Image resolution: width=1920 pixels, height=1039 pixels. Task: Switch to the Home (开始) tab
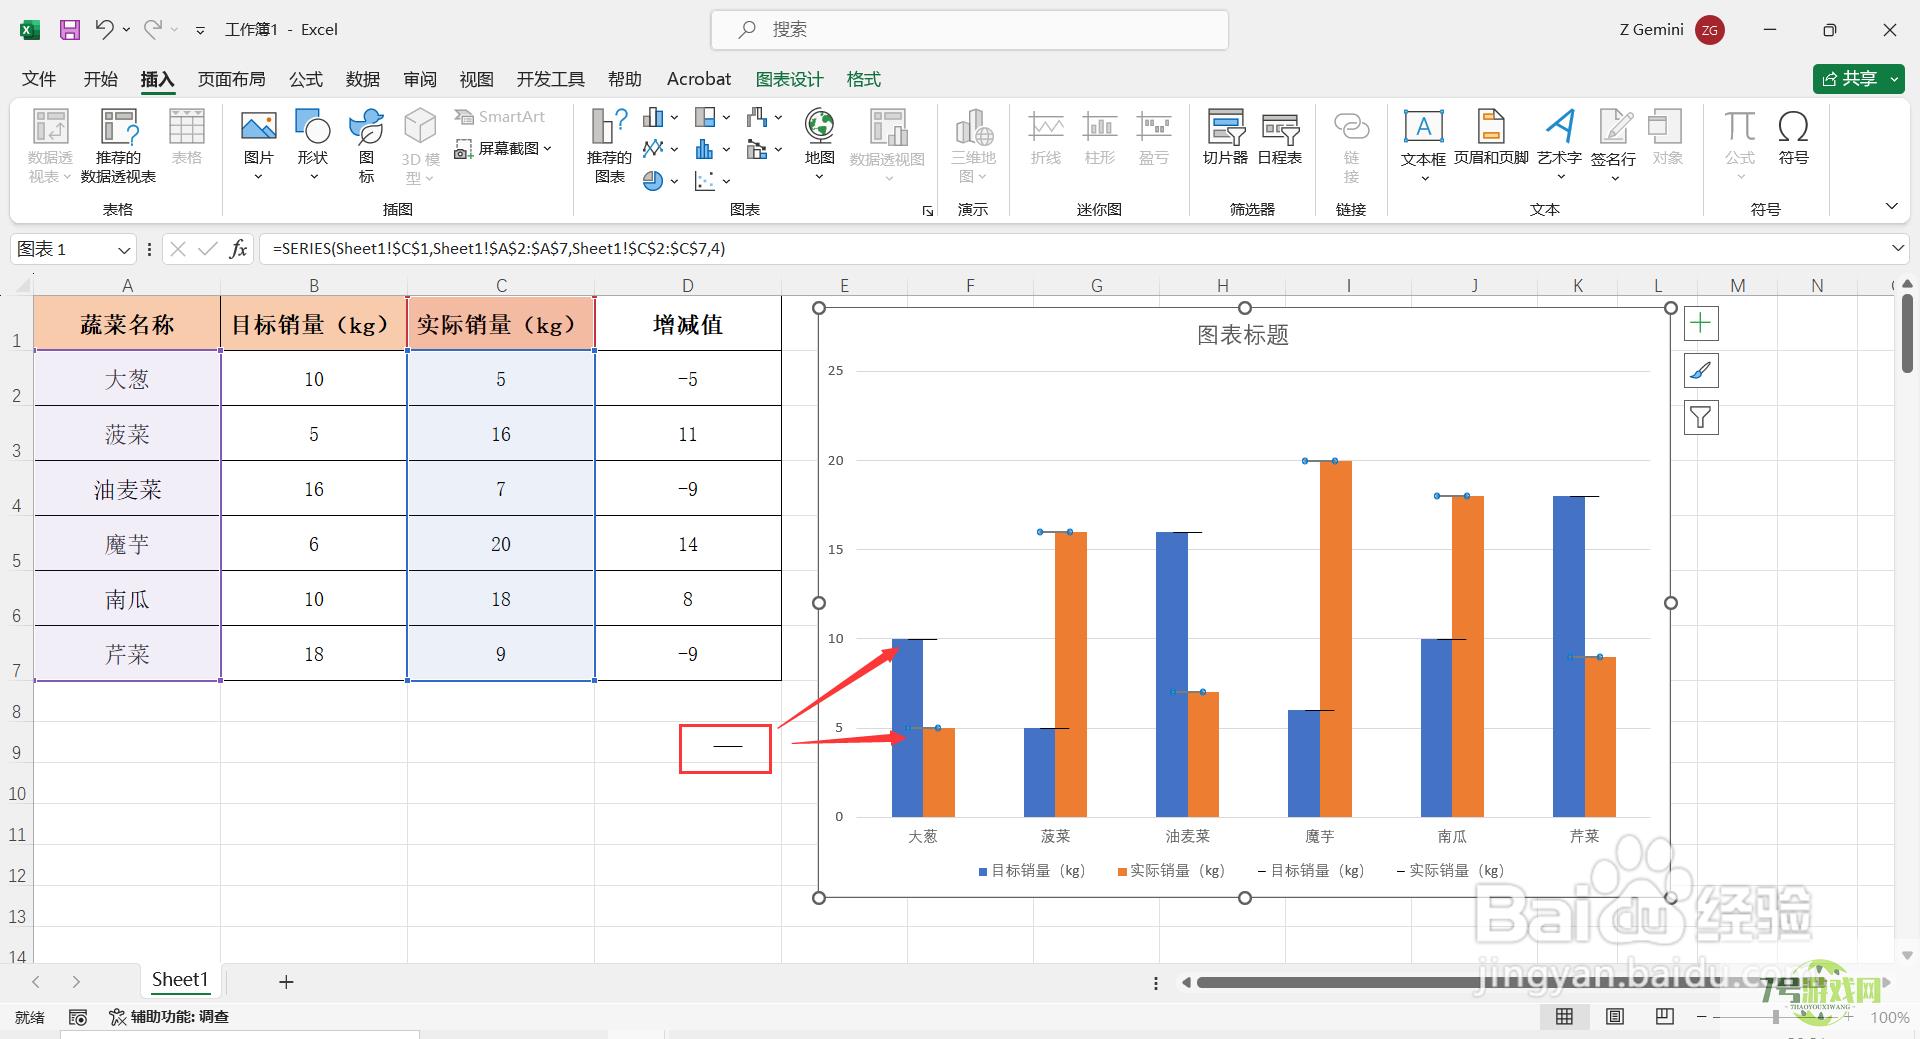click(x=100, y=79)
